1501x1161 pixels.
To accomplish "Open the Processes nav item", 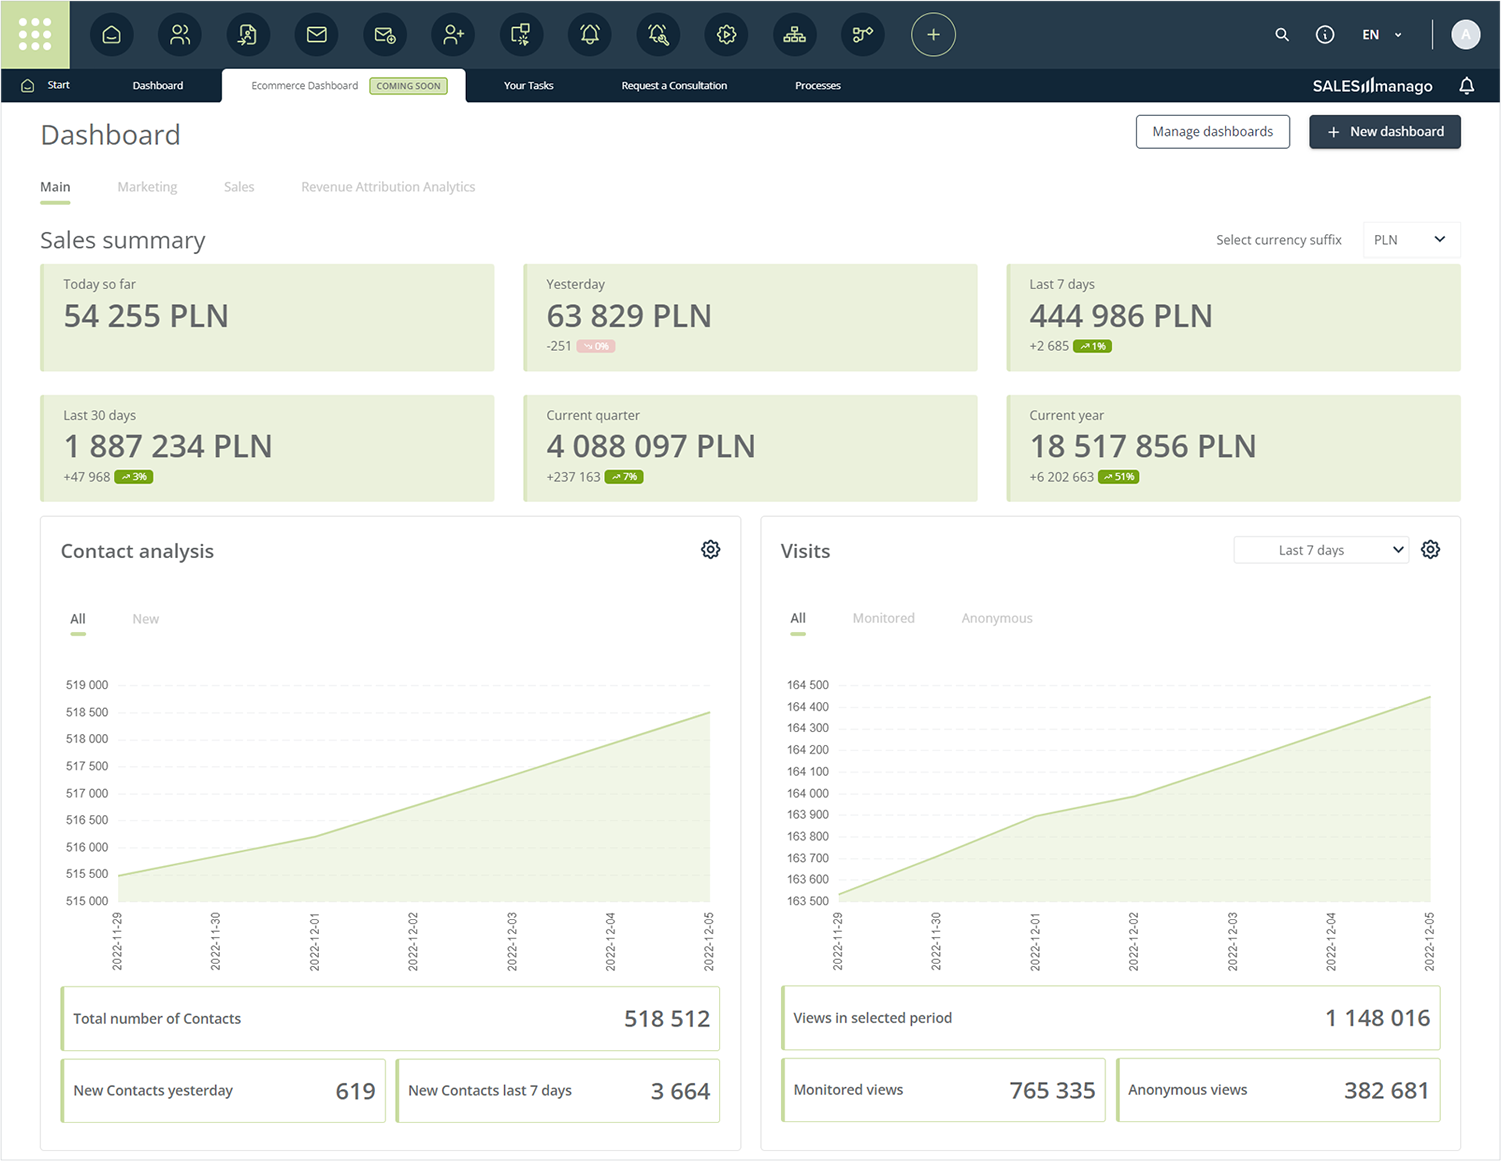I will coord(817,86).
